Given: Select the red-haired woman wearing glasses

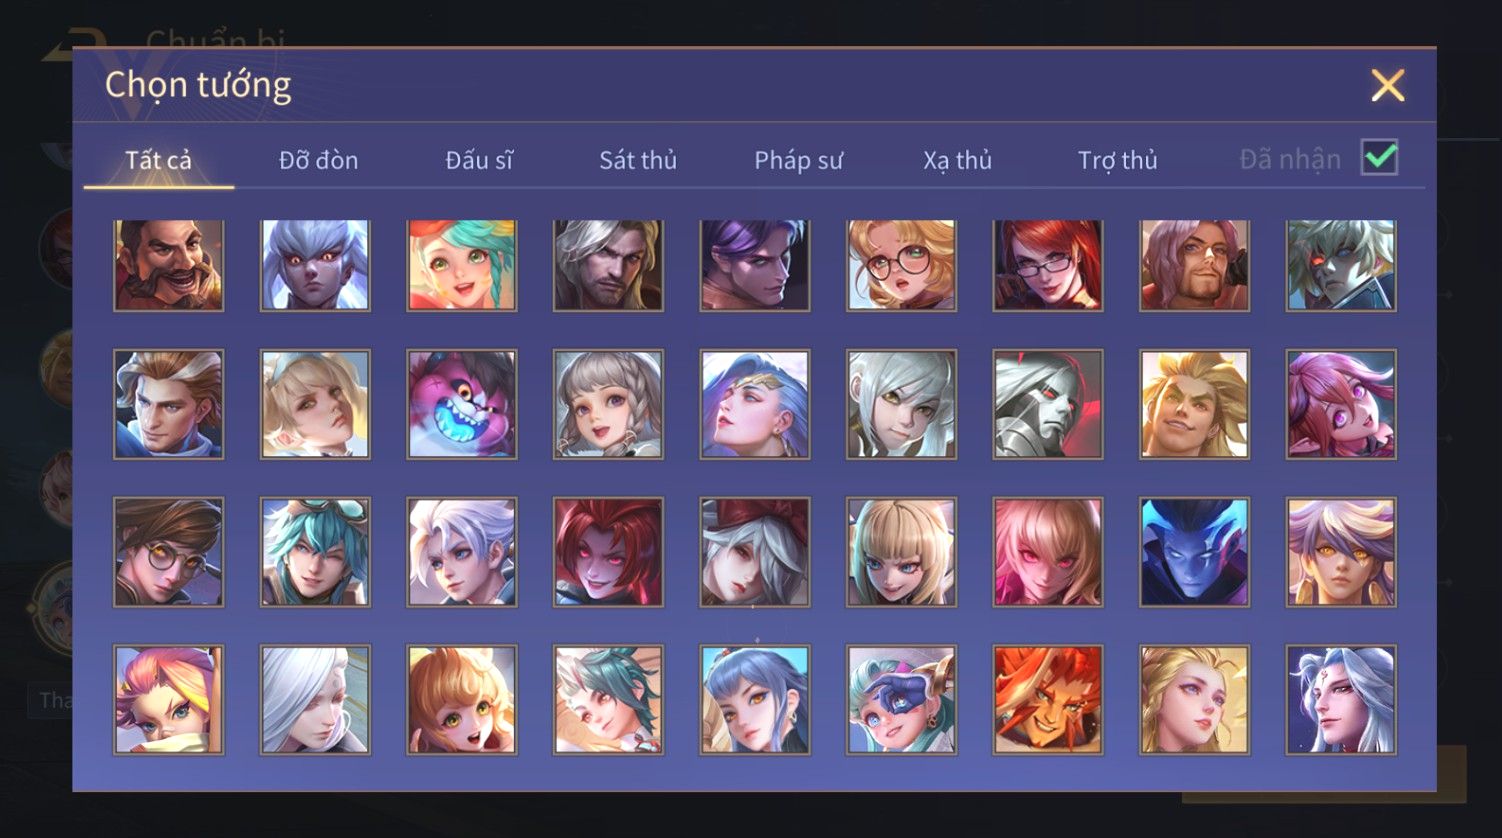Looking at the screenshot, I should point(1047,265).
